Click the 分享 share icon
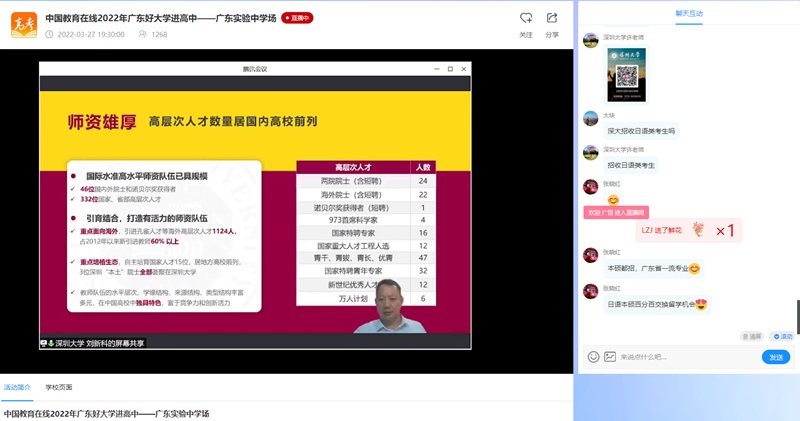Screen dimensions: 800x421 (x=552, y=18)
